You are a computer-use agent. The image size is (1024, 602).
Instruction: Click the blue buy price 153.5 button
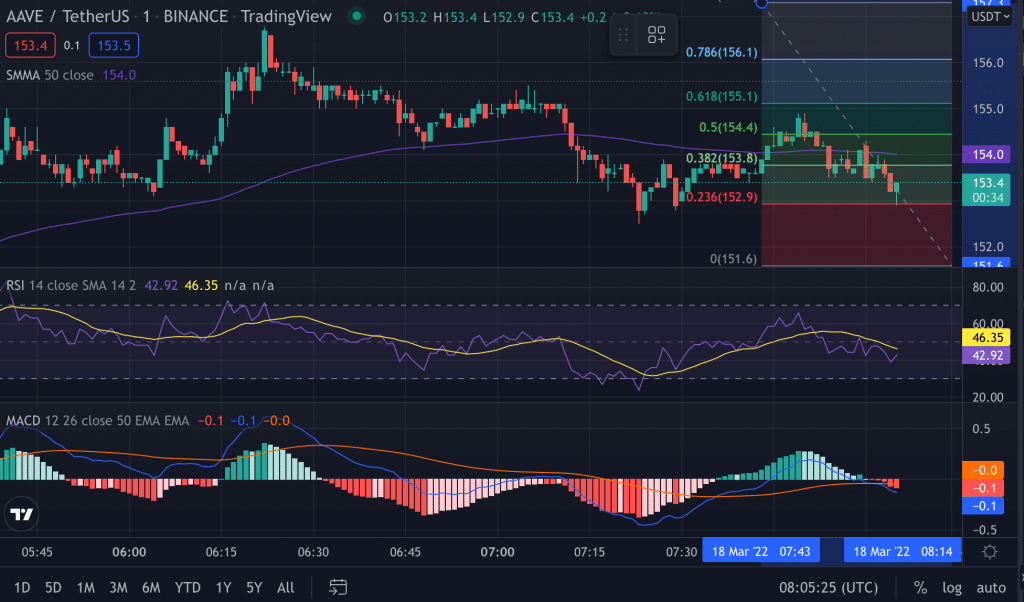tap(114, 46)
